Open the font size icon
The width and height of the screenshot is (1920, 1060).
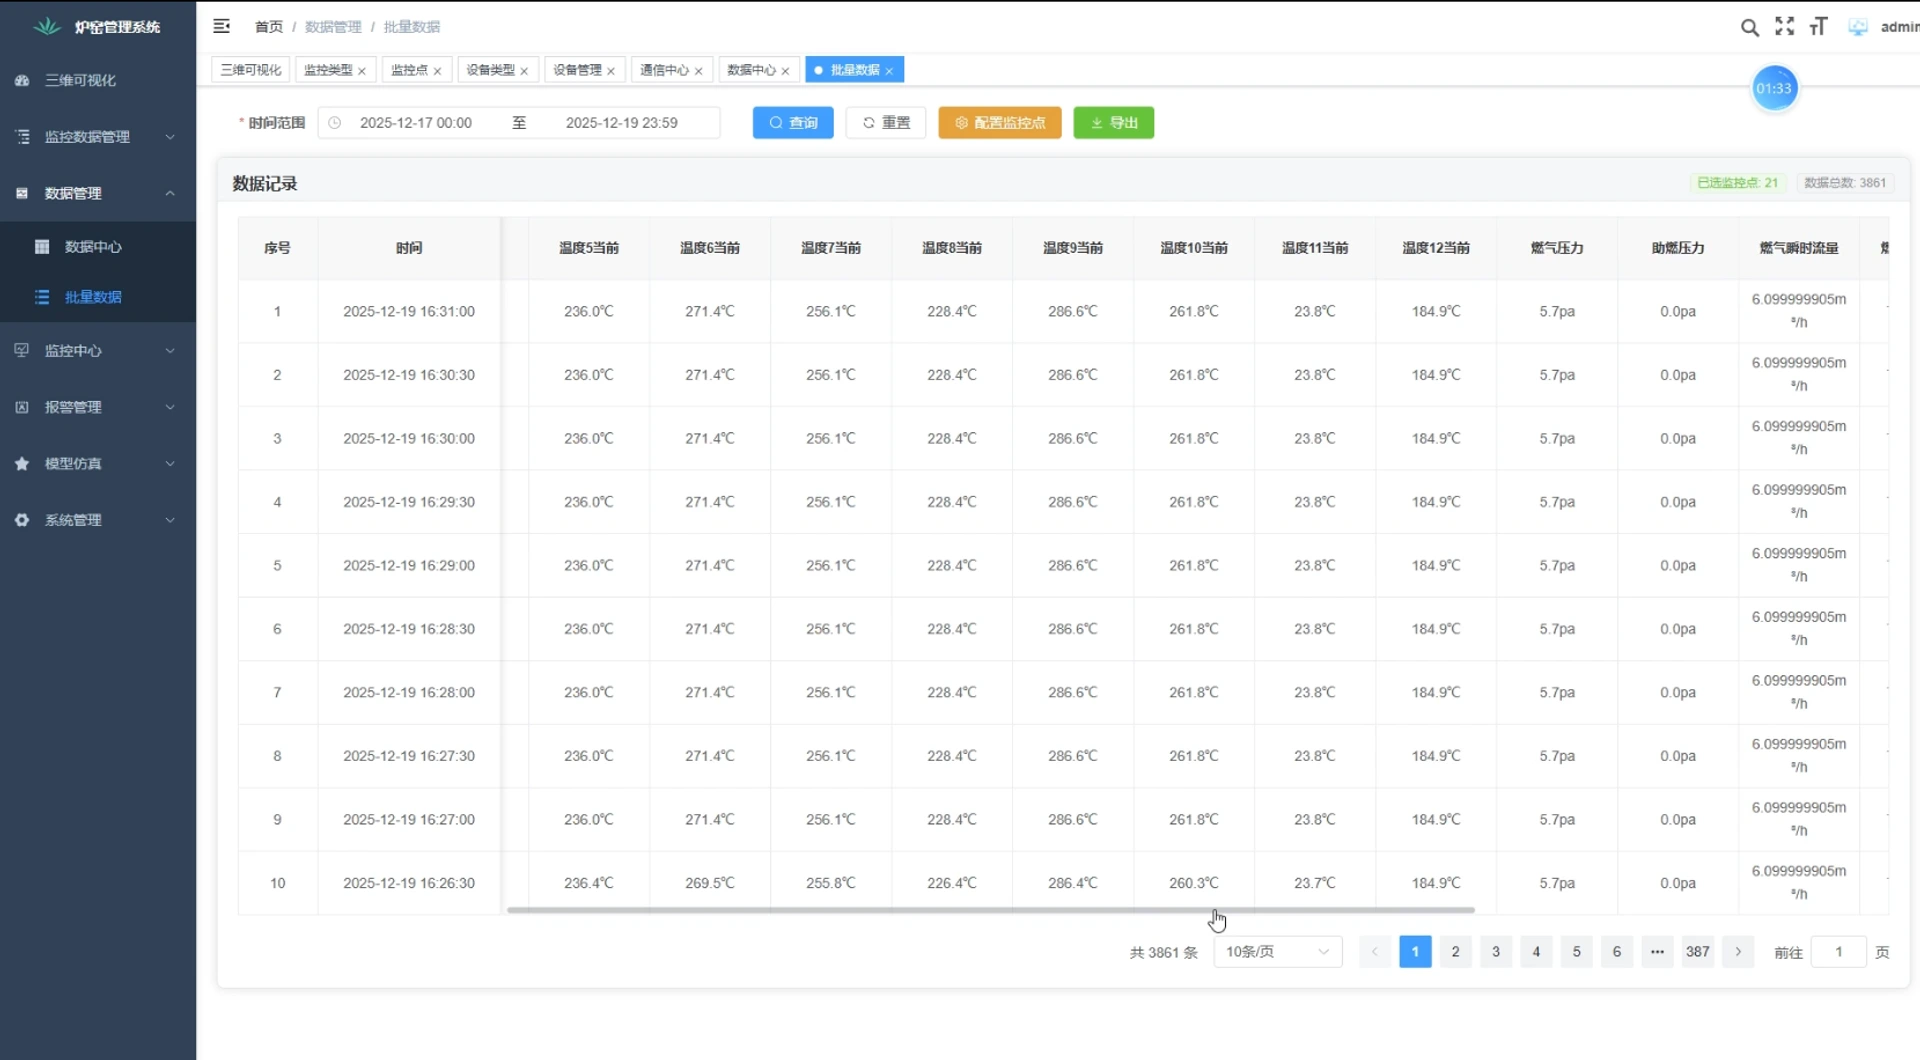point(1818,26)
